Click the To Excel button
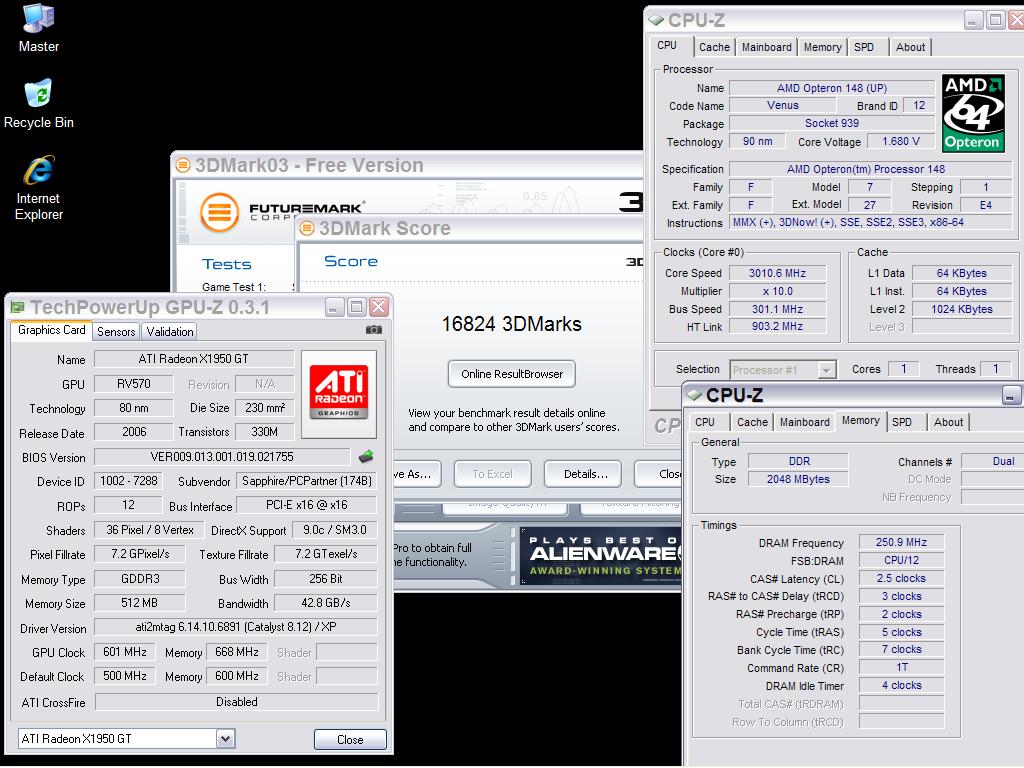Screen dimensions: 1024x768 tap(492, 474)
